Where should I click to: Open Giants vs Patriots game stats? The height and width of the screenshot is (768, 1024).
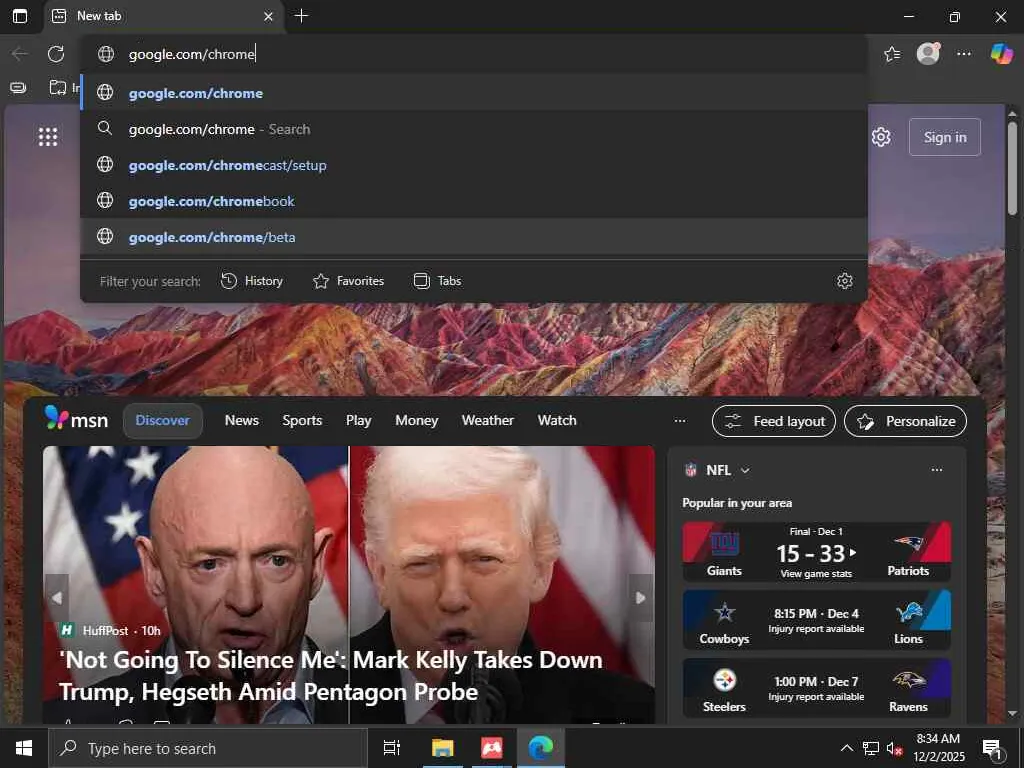(816, 552)
